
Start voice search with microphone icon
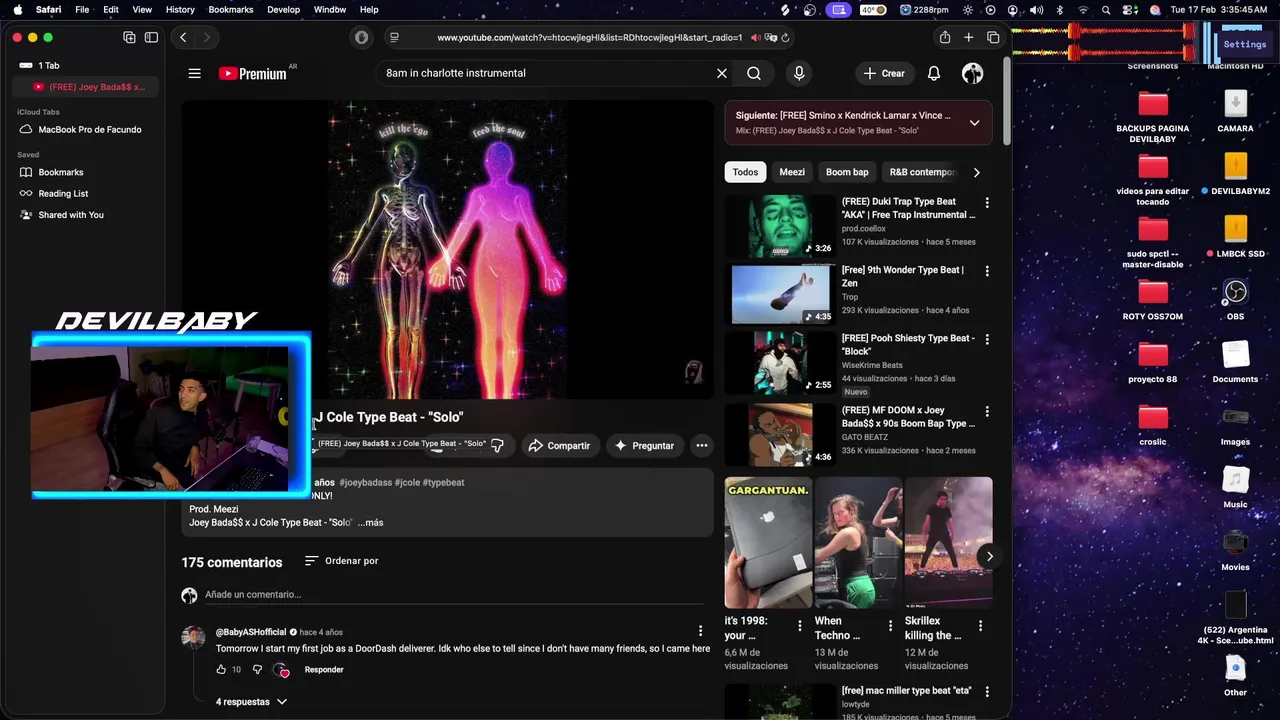coord(799,73)
